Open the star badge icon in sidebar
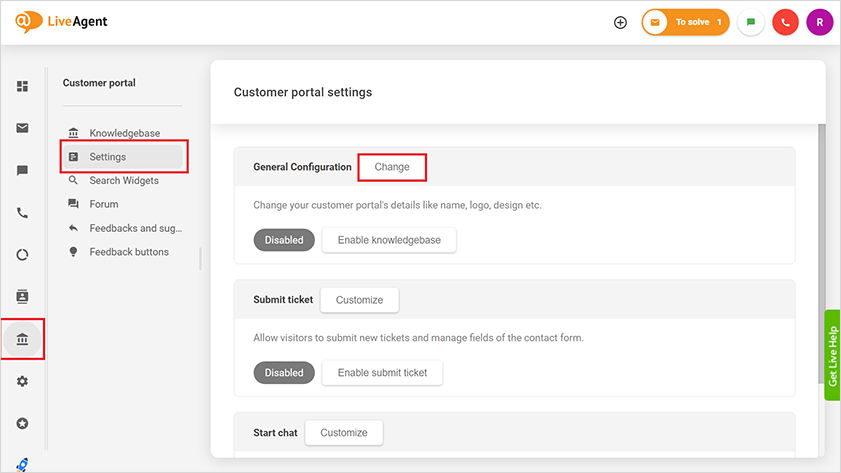This screenshot has height=473, width=841. point(22,424)
